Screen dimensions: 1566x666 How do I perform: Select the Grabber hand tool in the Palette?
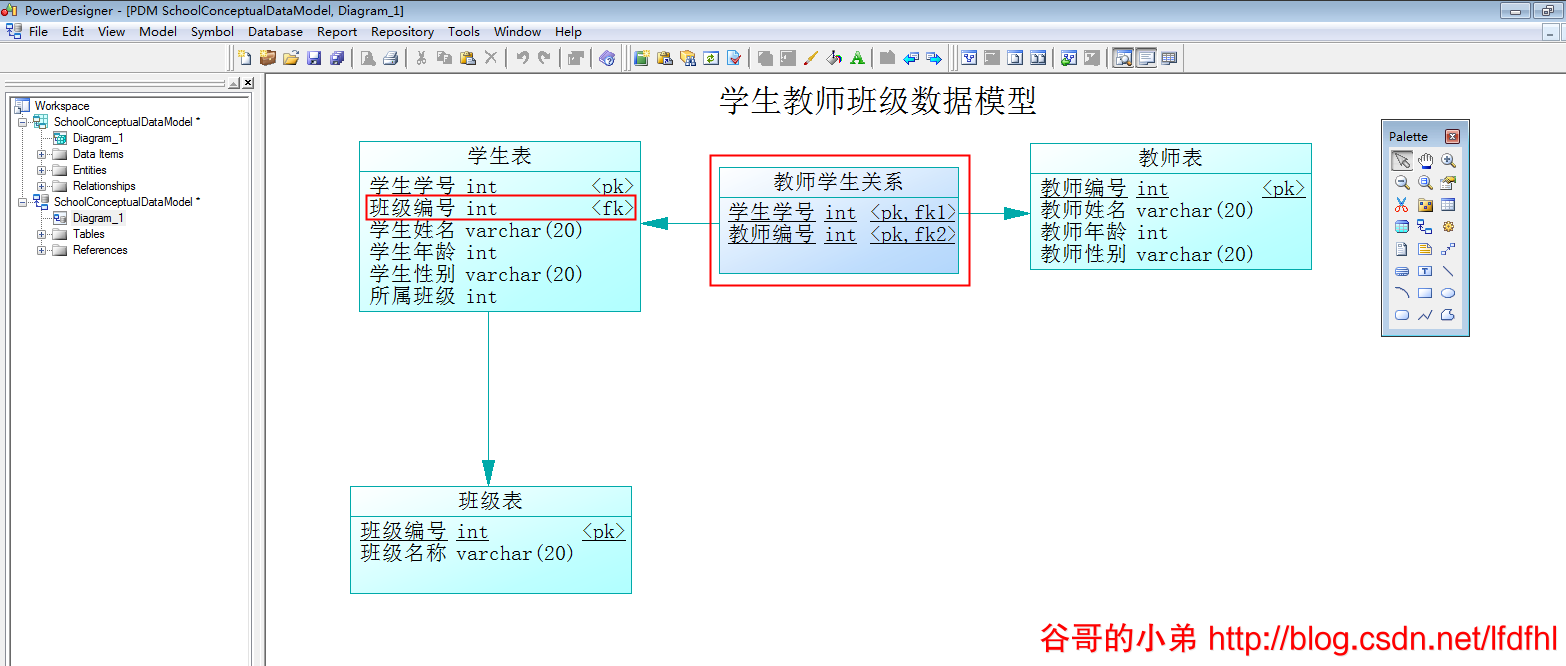pyautogui.click(x=1424, y=160)
